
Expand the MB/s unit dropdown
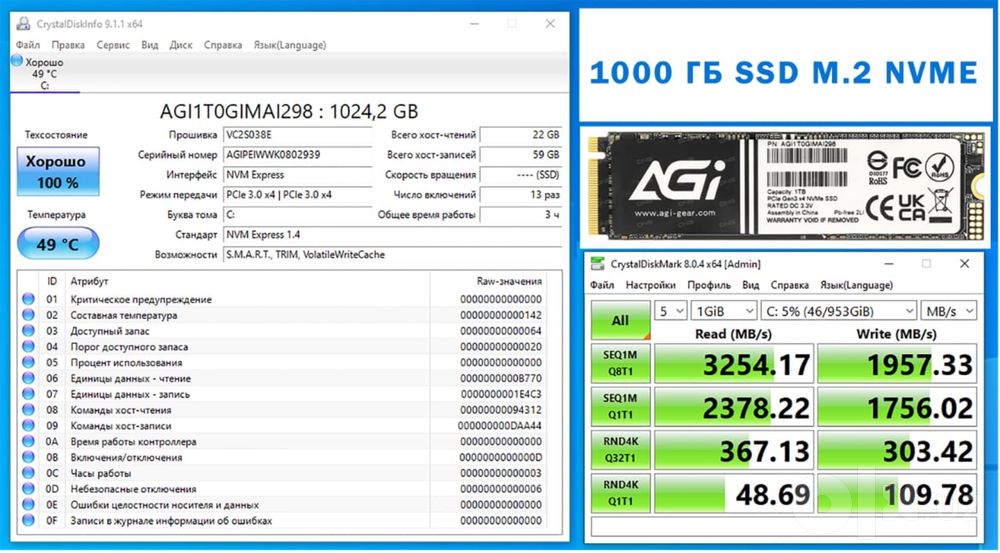click(x=949, y=311)
